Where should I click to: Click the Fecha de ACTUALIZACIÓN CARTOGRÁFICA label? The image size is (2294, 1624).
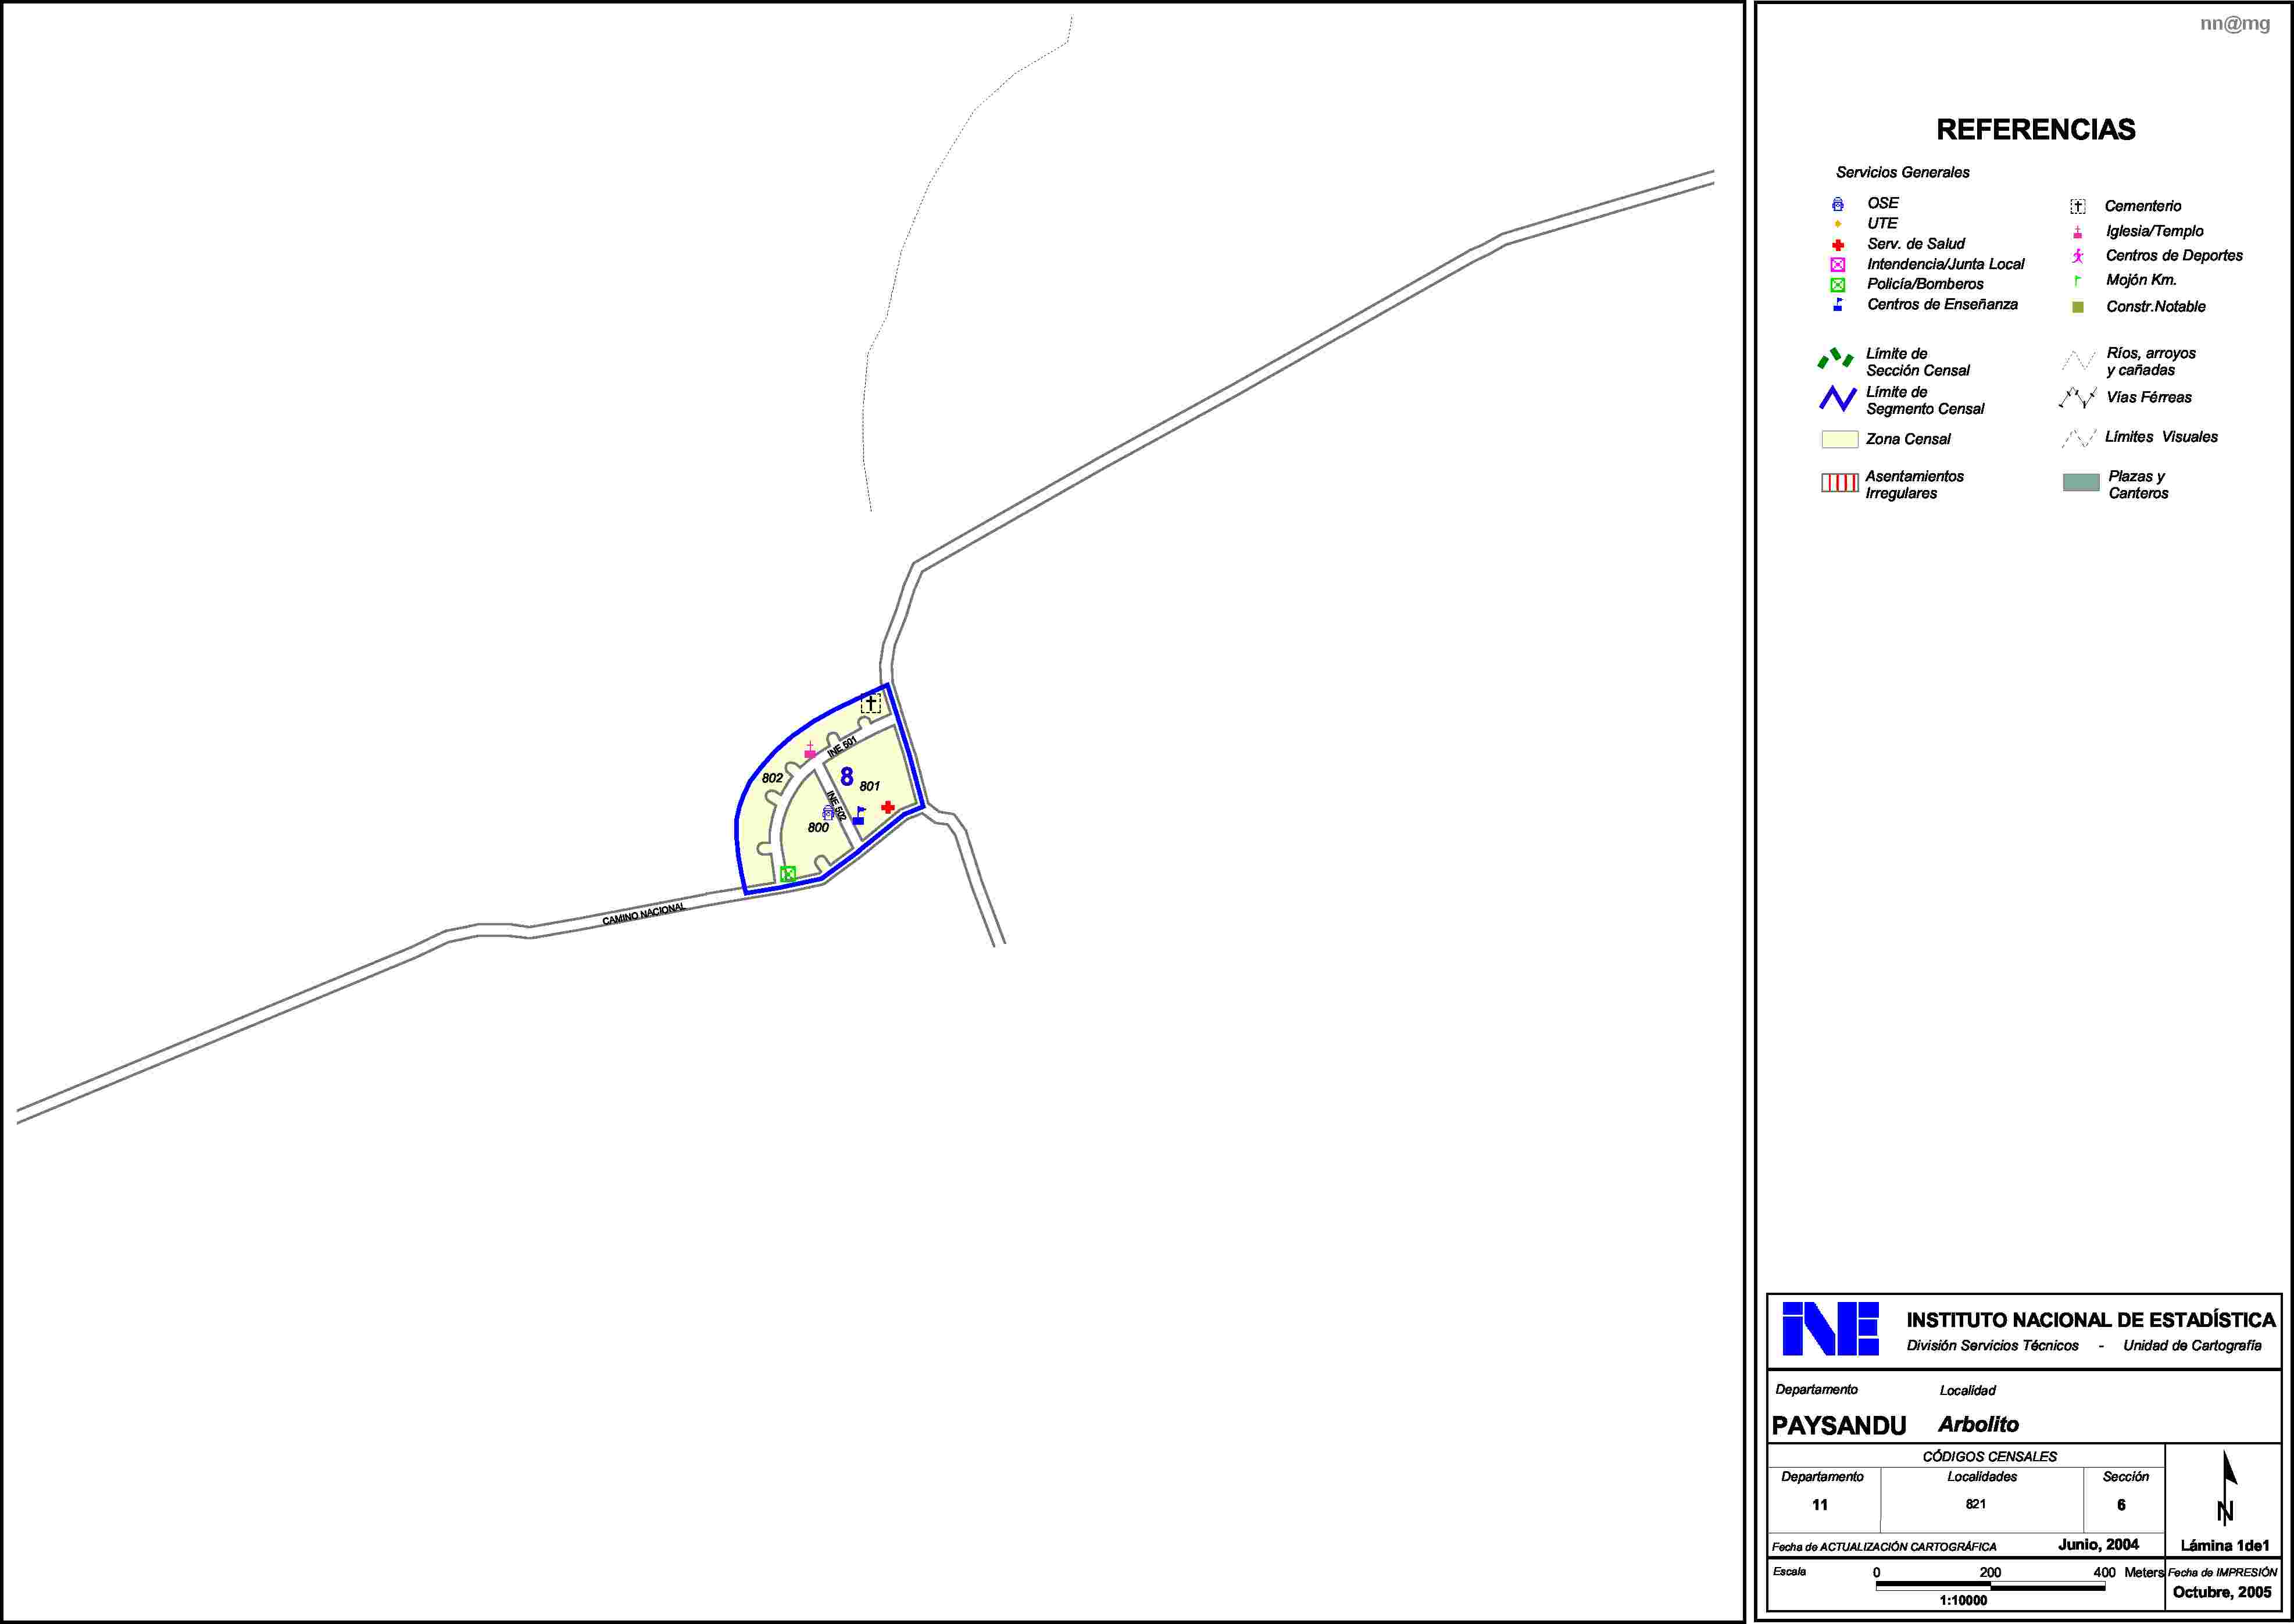click(1884, 1547)
